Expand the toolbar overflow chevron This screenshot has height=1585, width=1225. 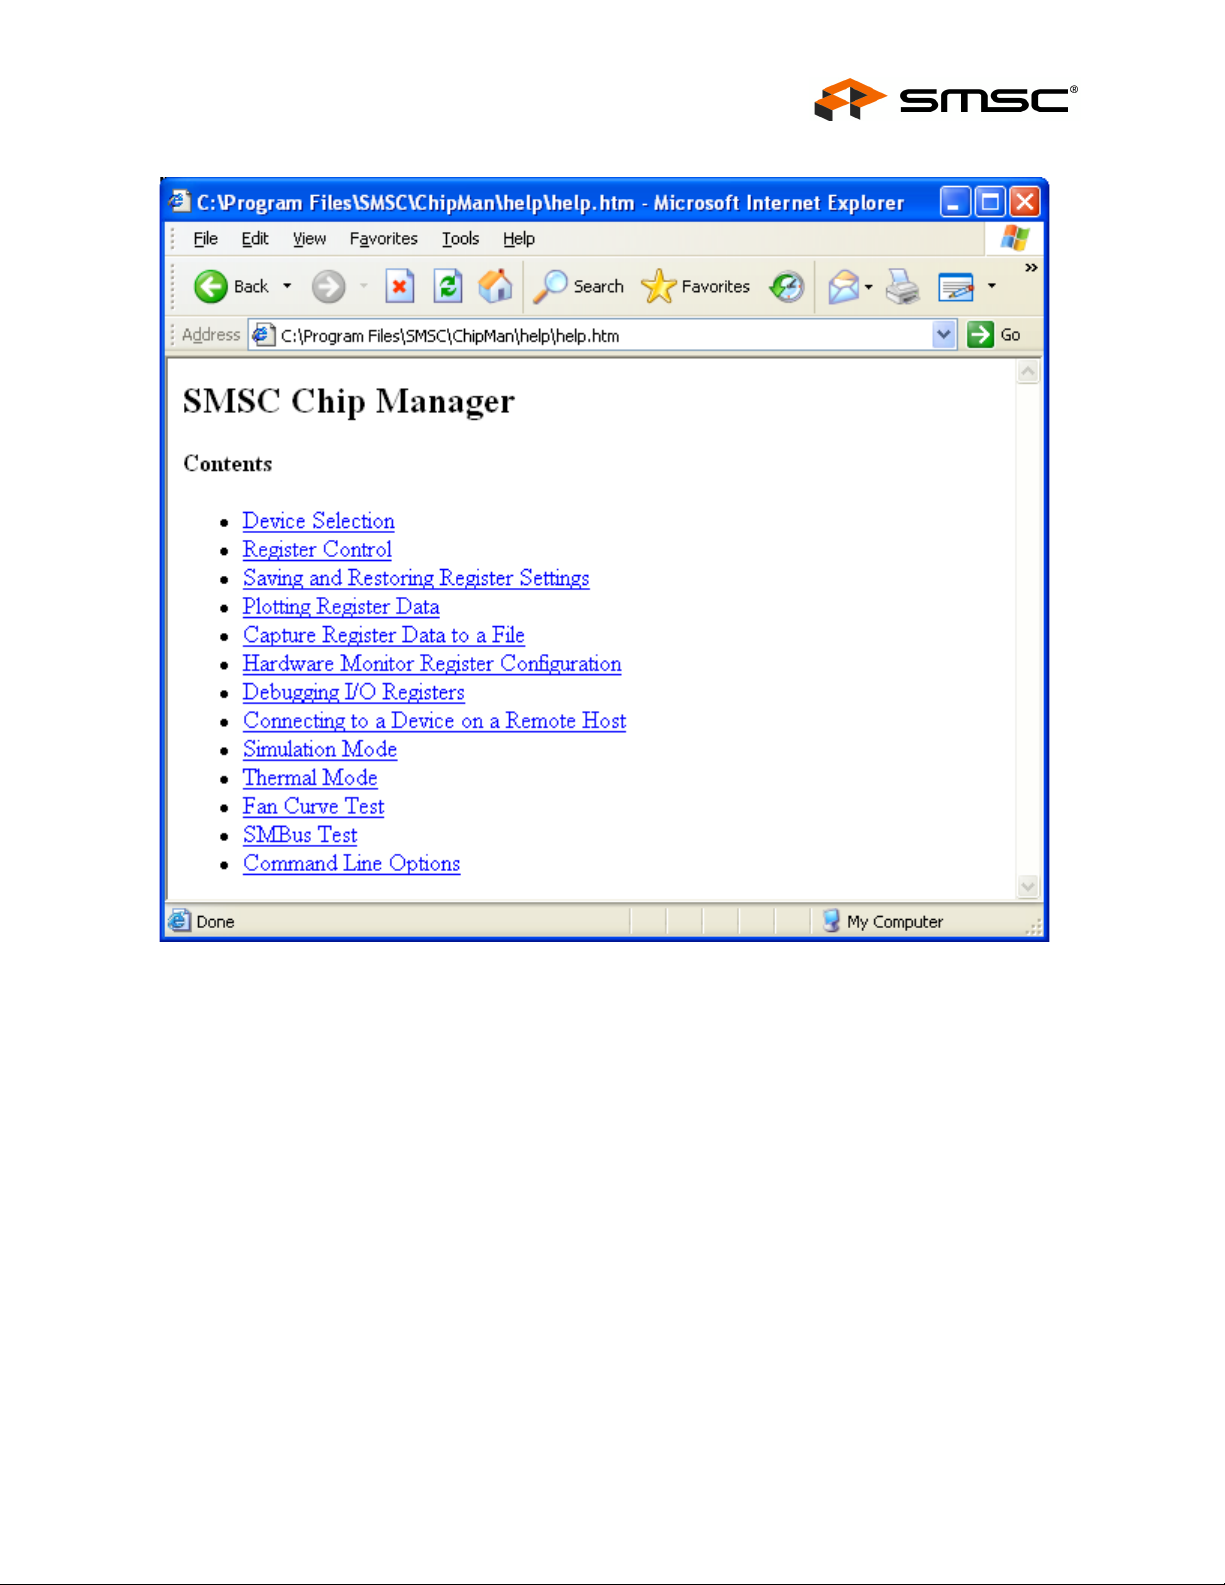coord(1031,268)
